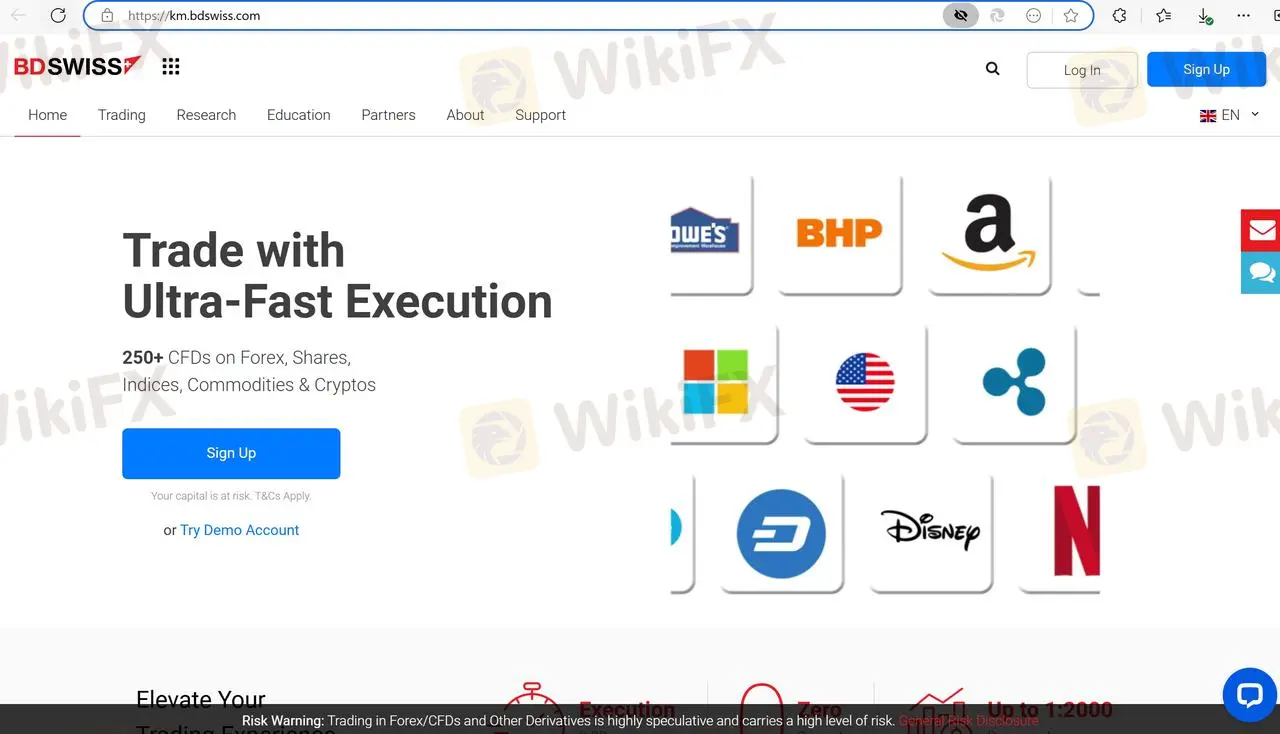The width and height of the screenshot is (1280, 734).
Task: Click the red email envelope side icon
Action: (x=1261, y=230)
